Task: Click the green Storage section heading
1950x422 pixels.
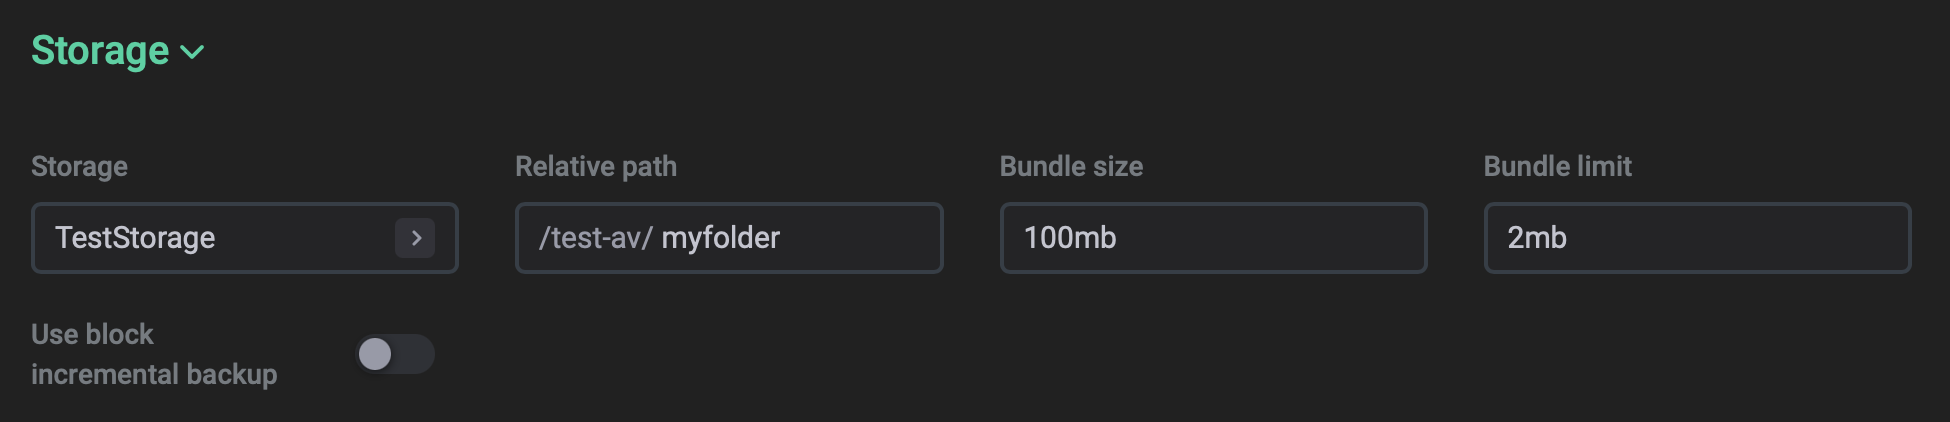Action: point(100,51)
